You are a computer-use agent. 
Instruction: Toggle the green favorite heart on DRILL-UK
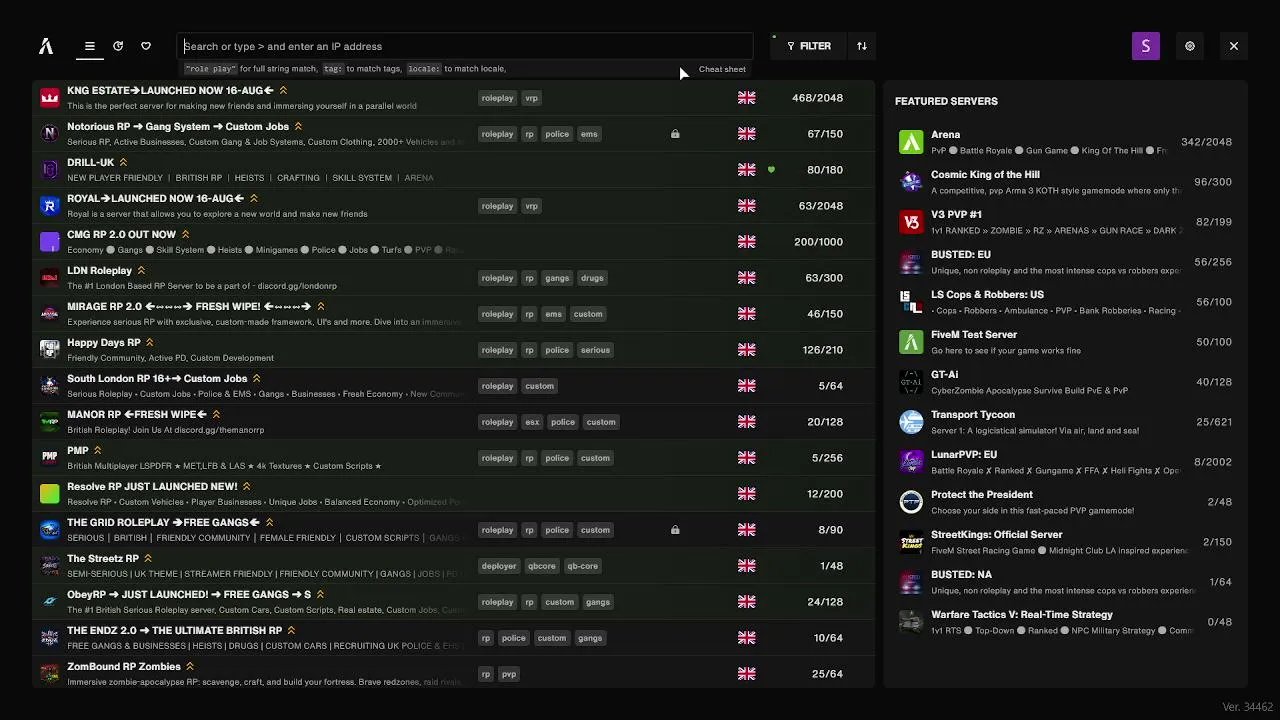pos(771,170)
